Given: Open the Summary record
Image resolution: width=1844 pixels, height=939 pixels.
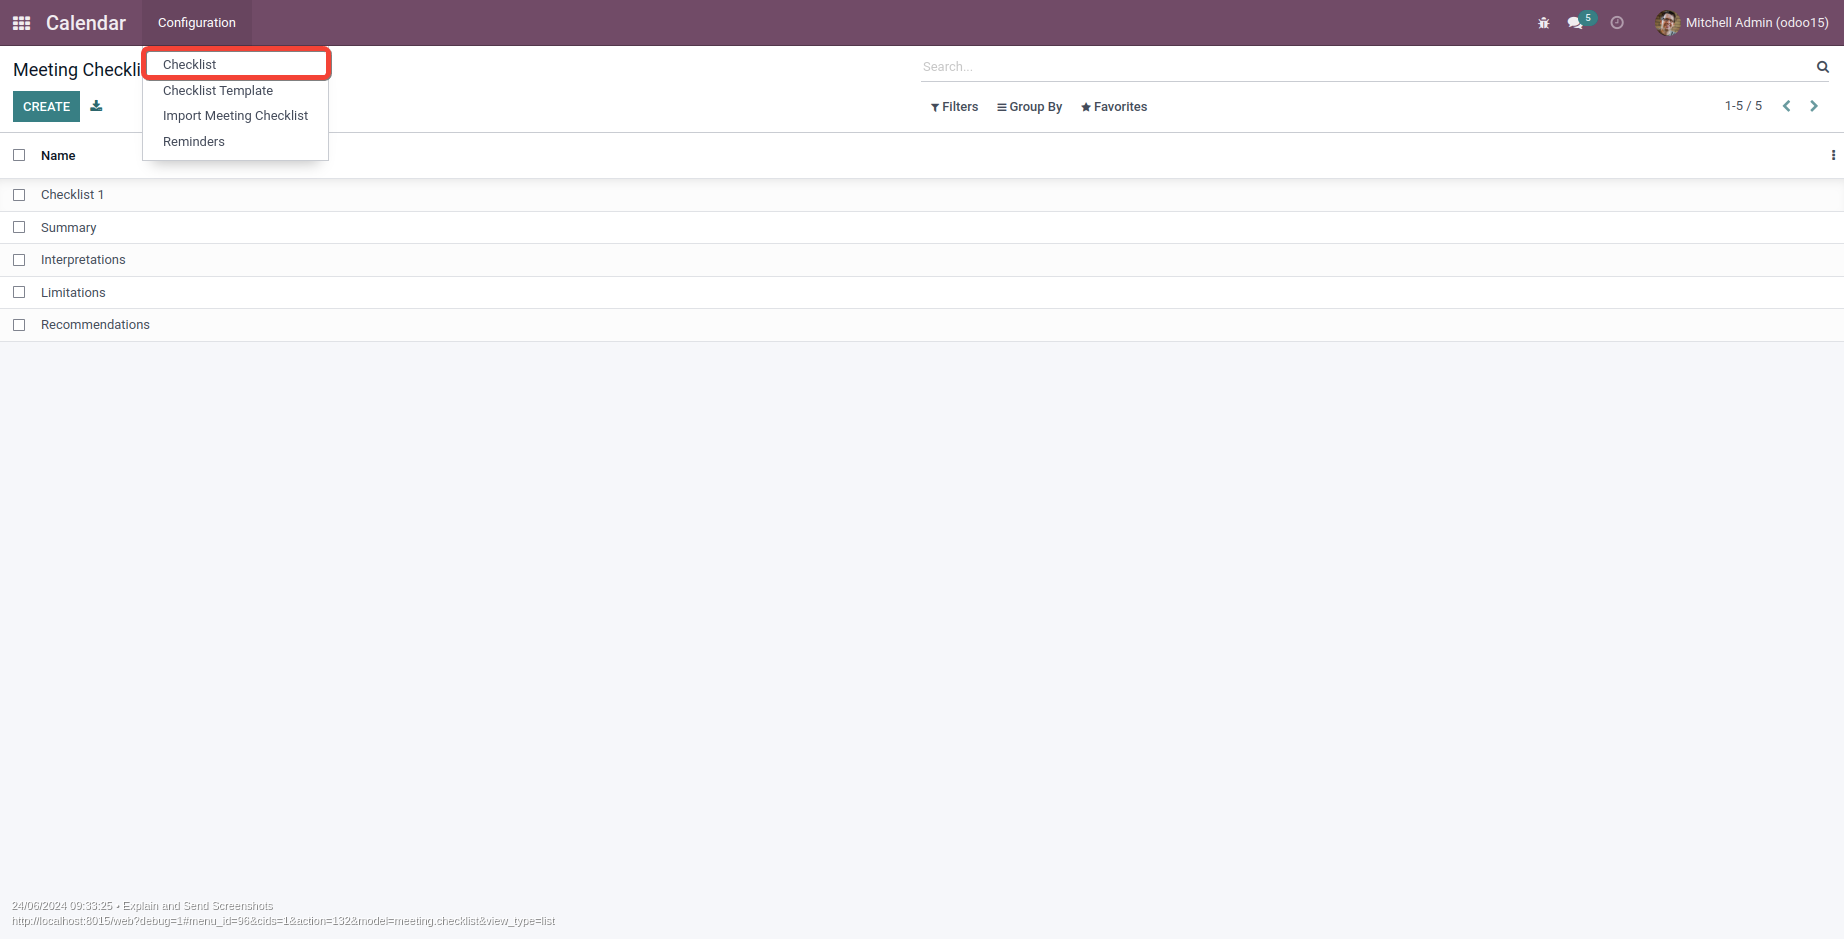Looking at the screenshot, I should click(x=69, y=228).
